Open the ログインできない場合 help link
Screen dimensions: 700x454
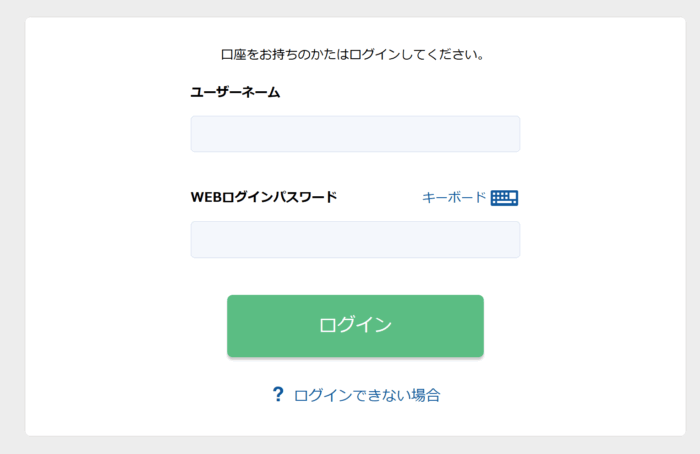point(367,395)
